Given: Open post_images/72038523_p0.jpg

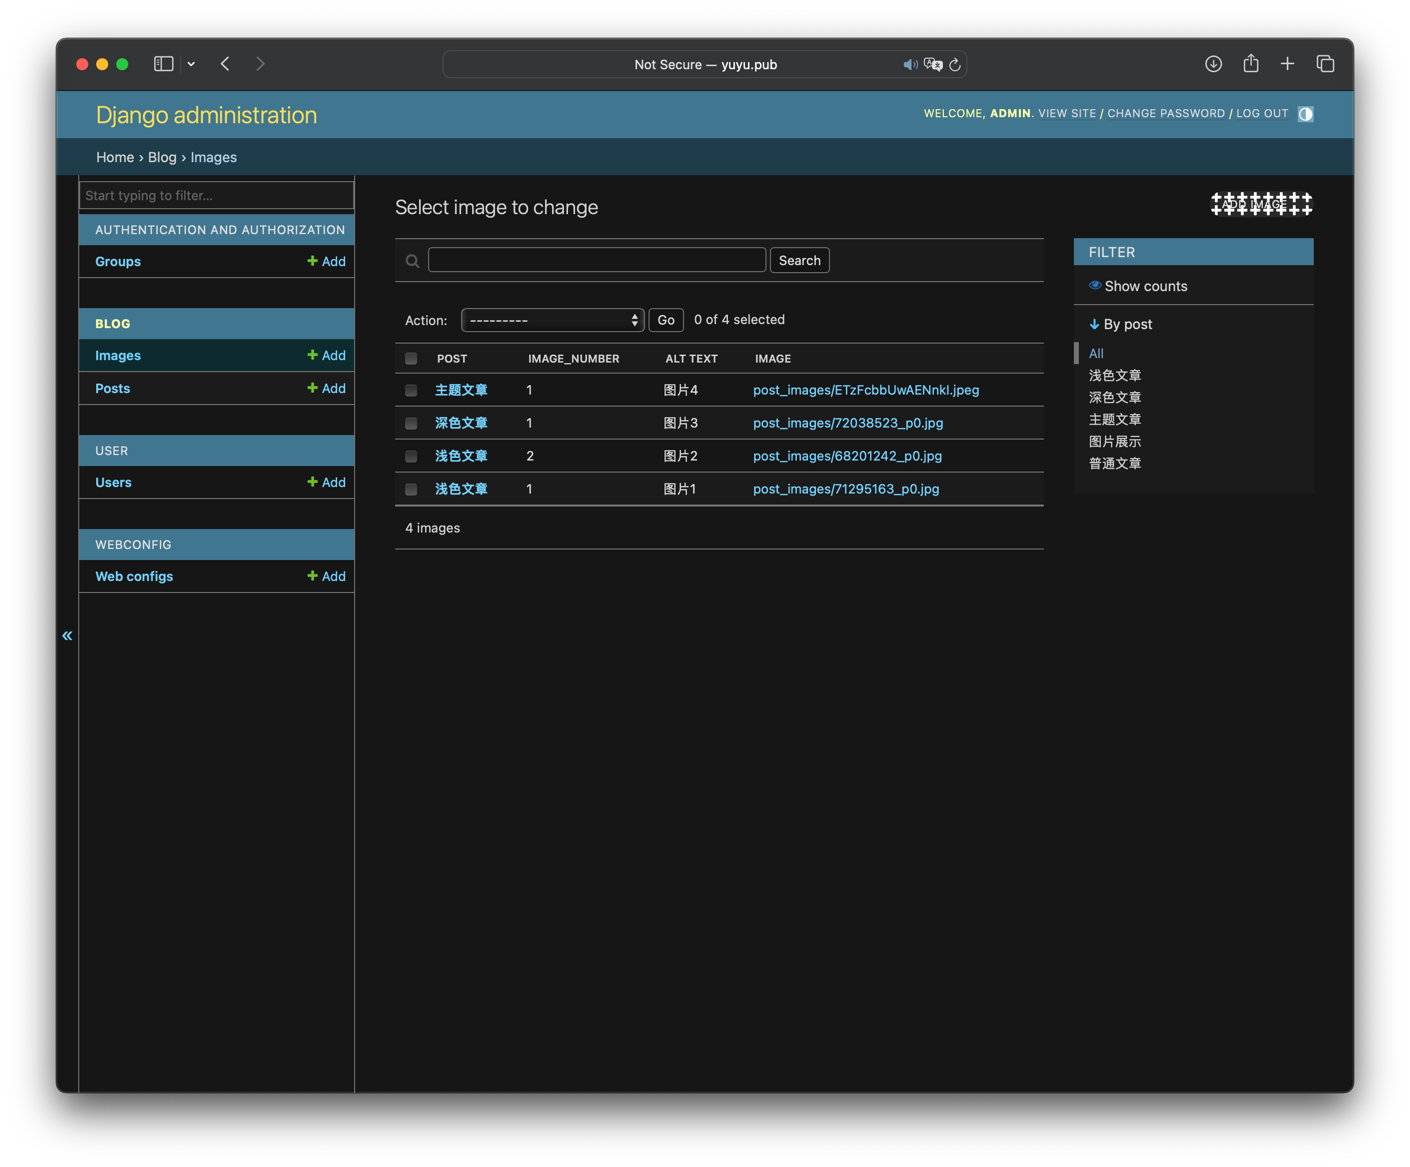Looking at the screenshot, I should click(848, 423).
